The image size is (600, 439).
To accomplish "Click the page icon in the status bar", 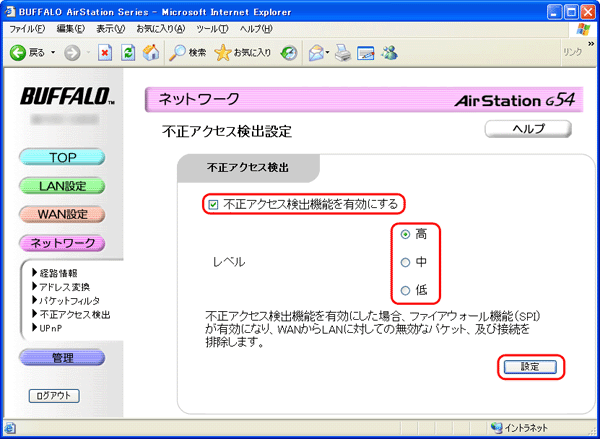I will [9, 428].
